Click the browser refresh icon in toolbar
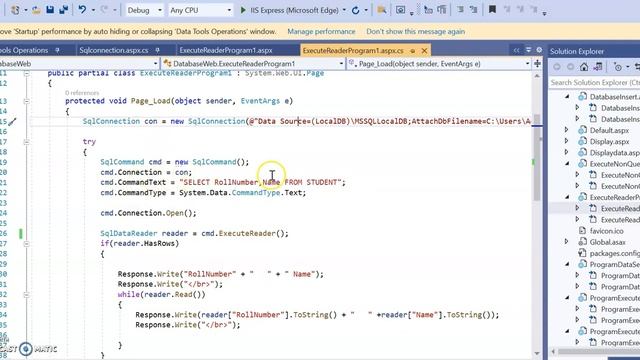The image size is (640, 360). pos(356,10)
